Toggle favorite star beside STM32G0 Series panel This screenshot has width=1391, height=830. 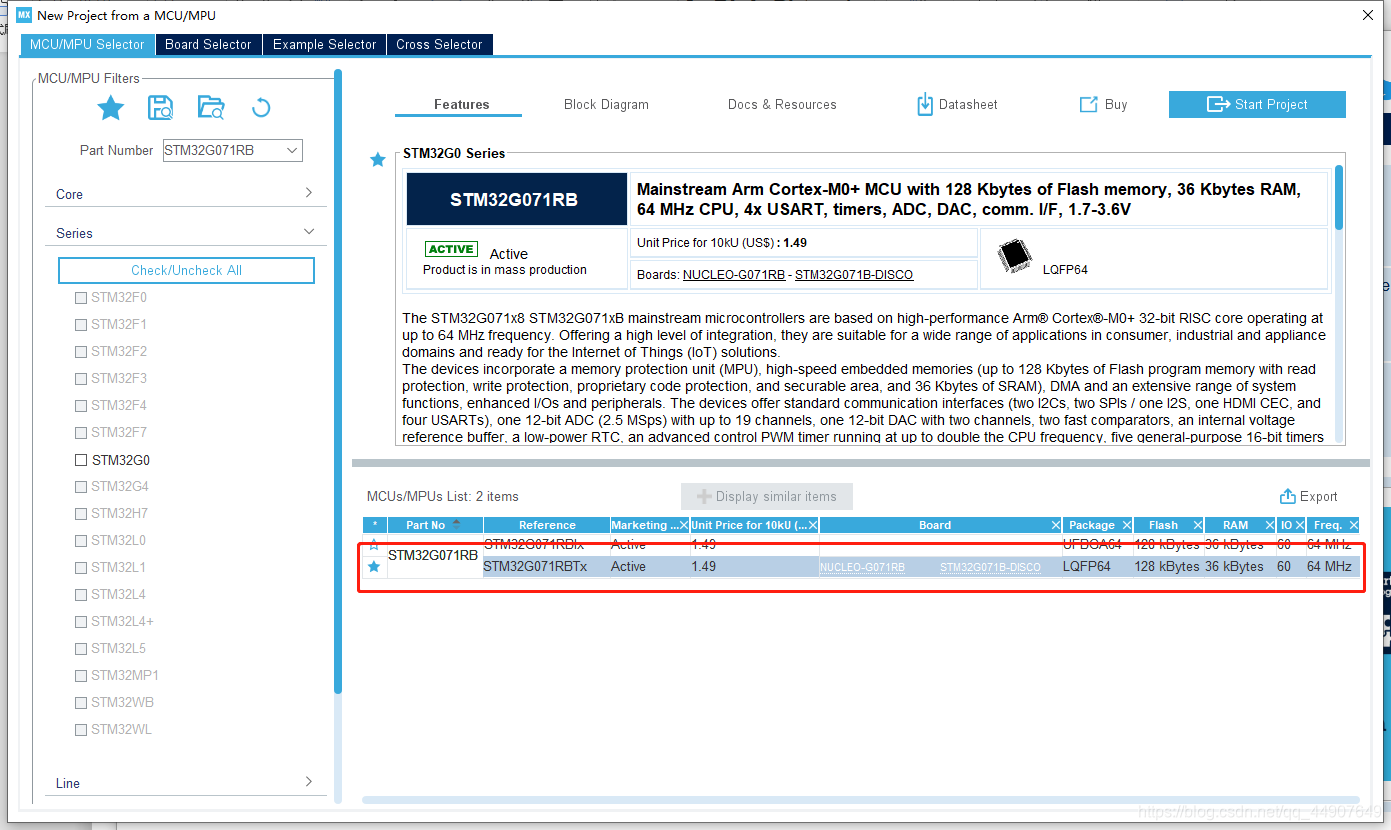[x=378, y=160]
